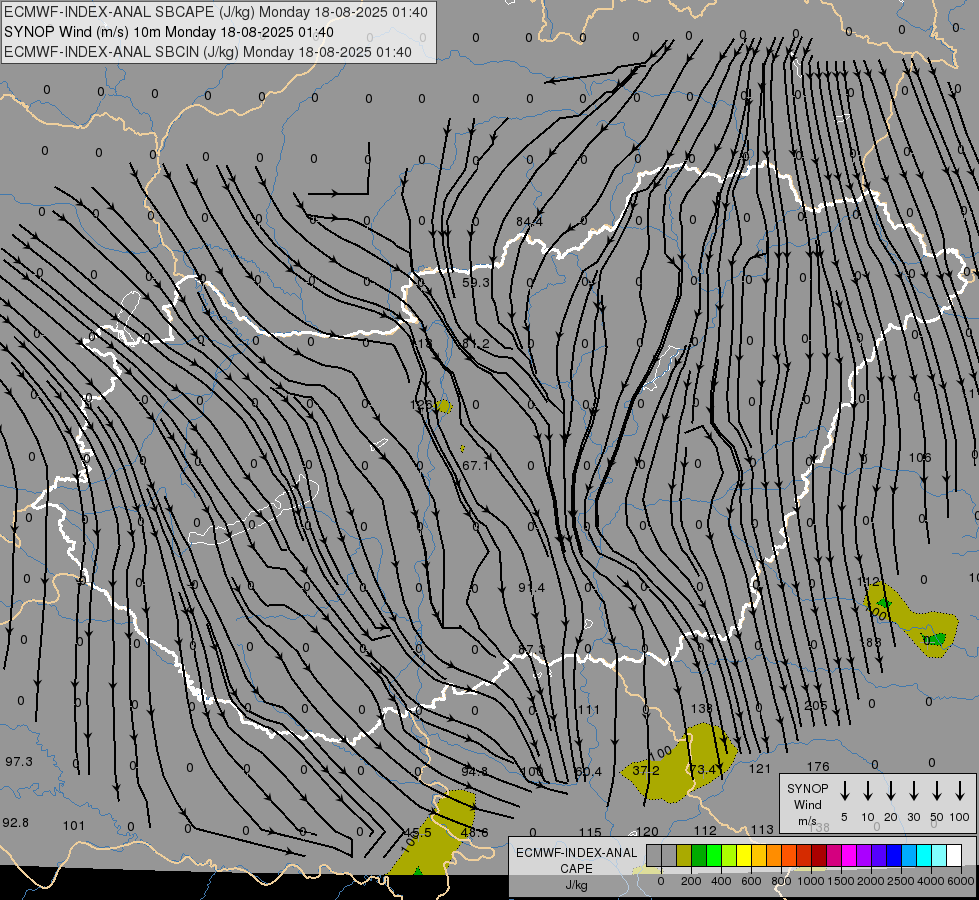Click the 97.3 value at left edge
The image size is (979, 900).
coord(19,762)
